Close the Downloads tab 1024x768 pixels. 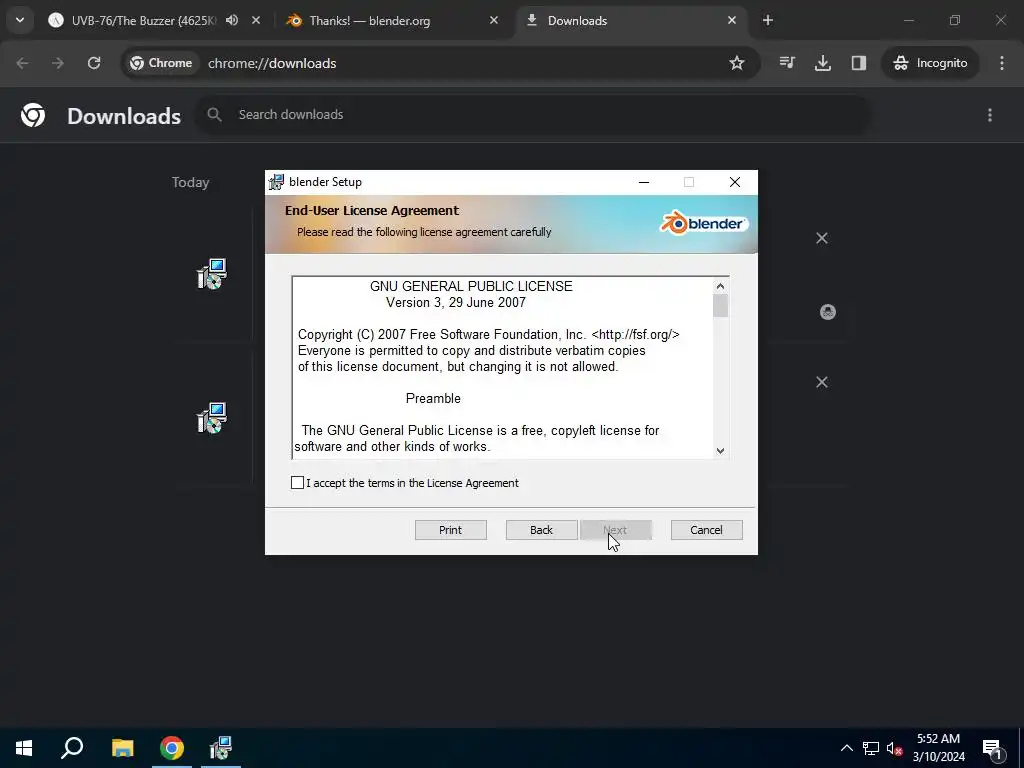pyautogui.click(x=731, y=20)
